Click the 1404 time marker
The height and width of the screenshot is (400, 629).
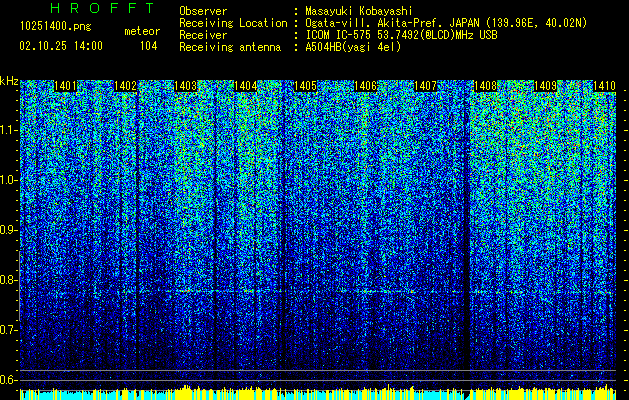[x=246, y=86]
